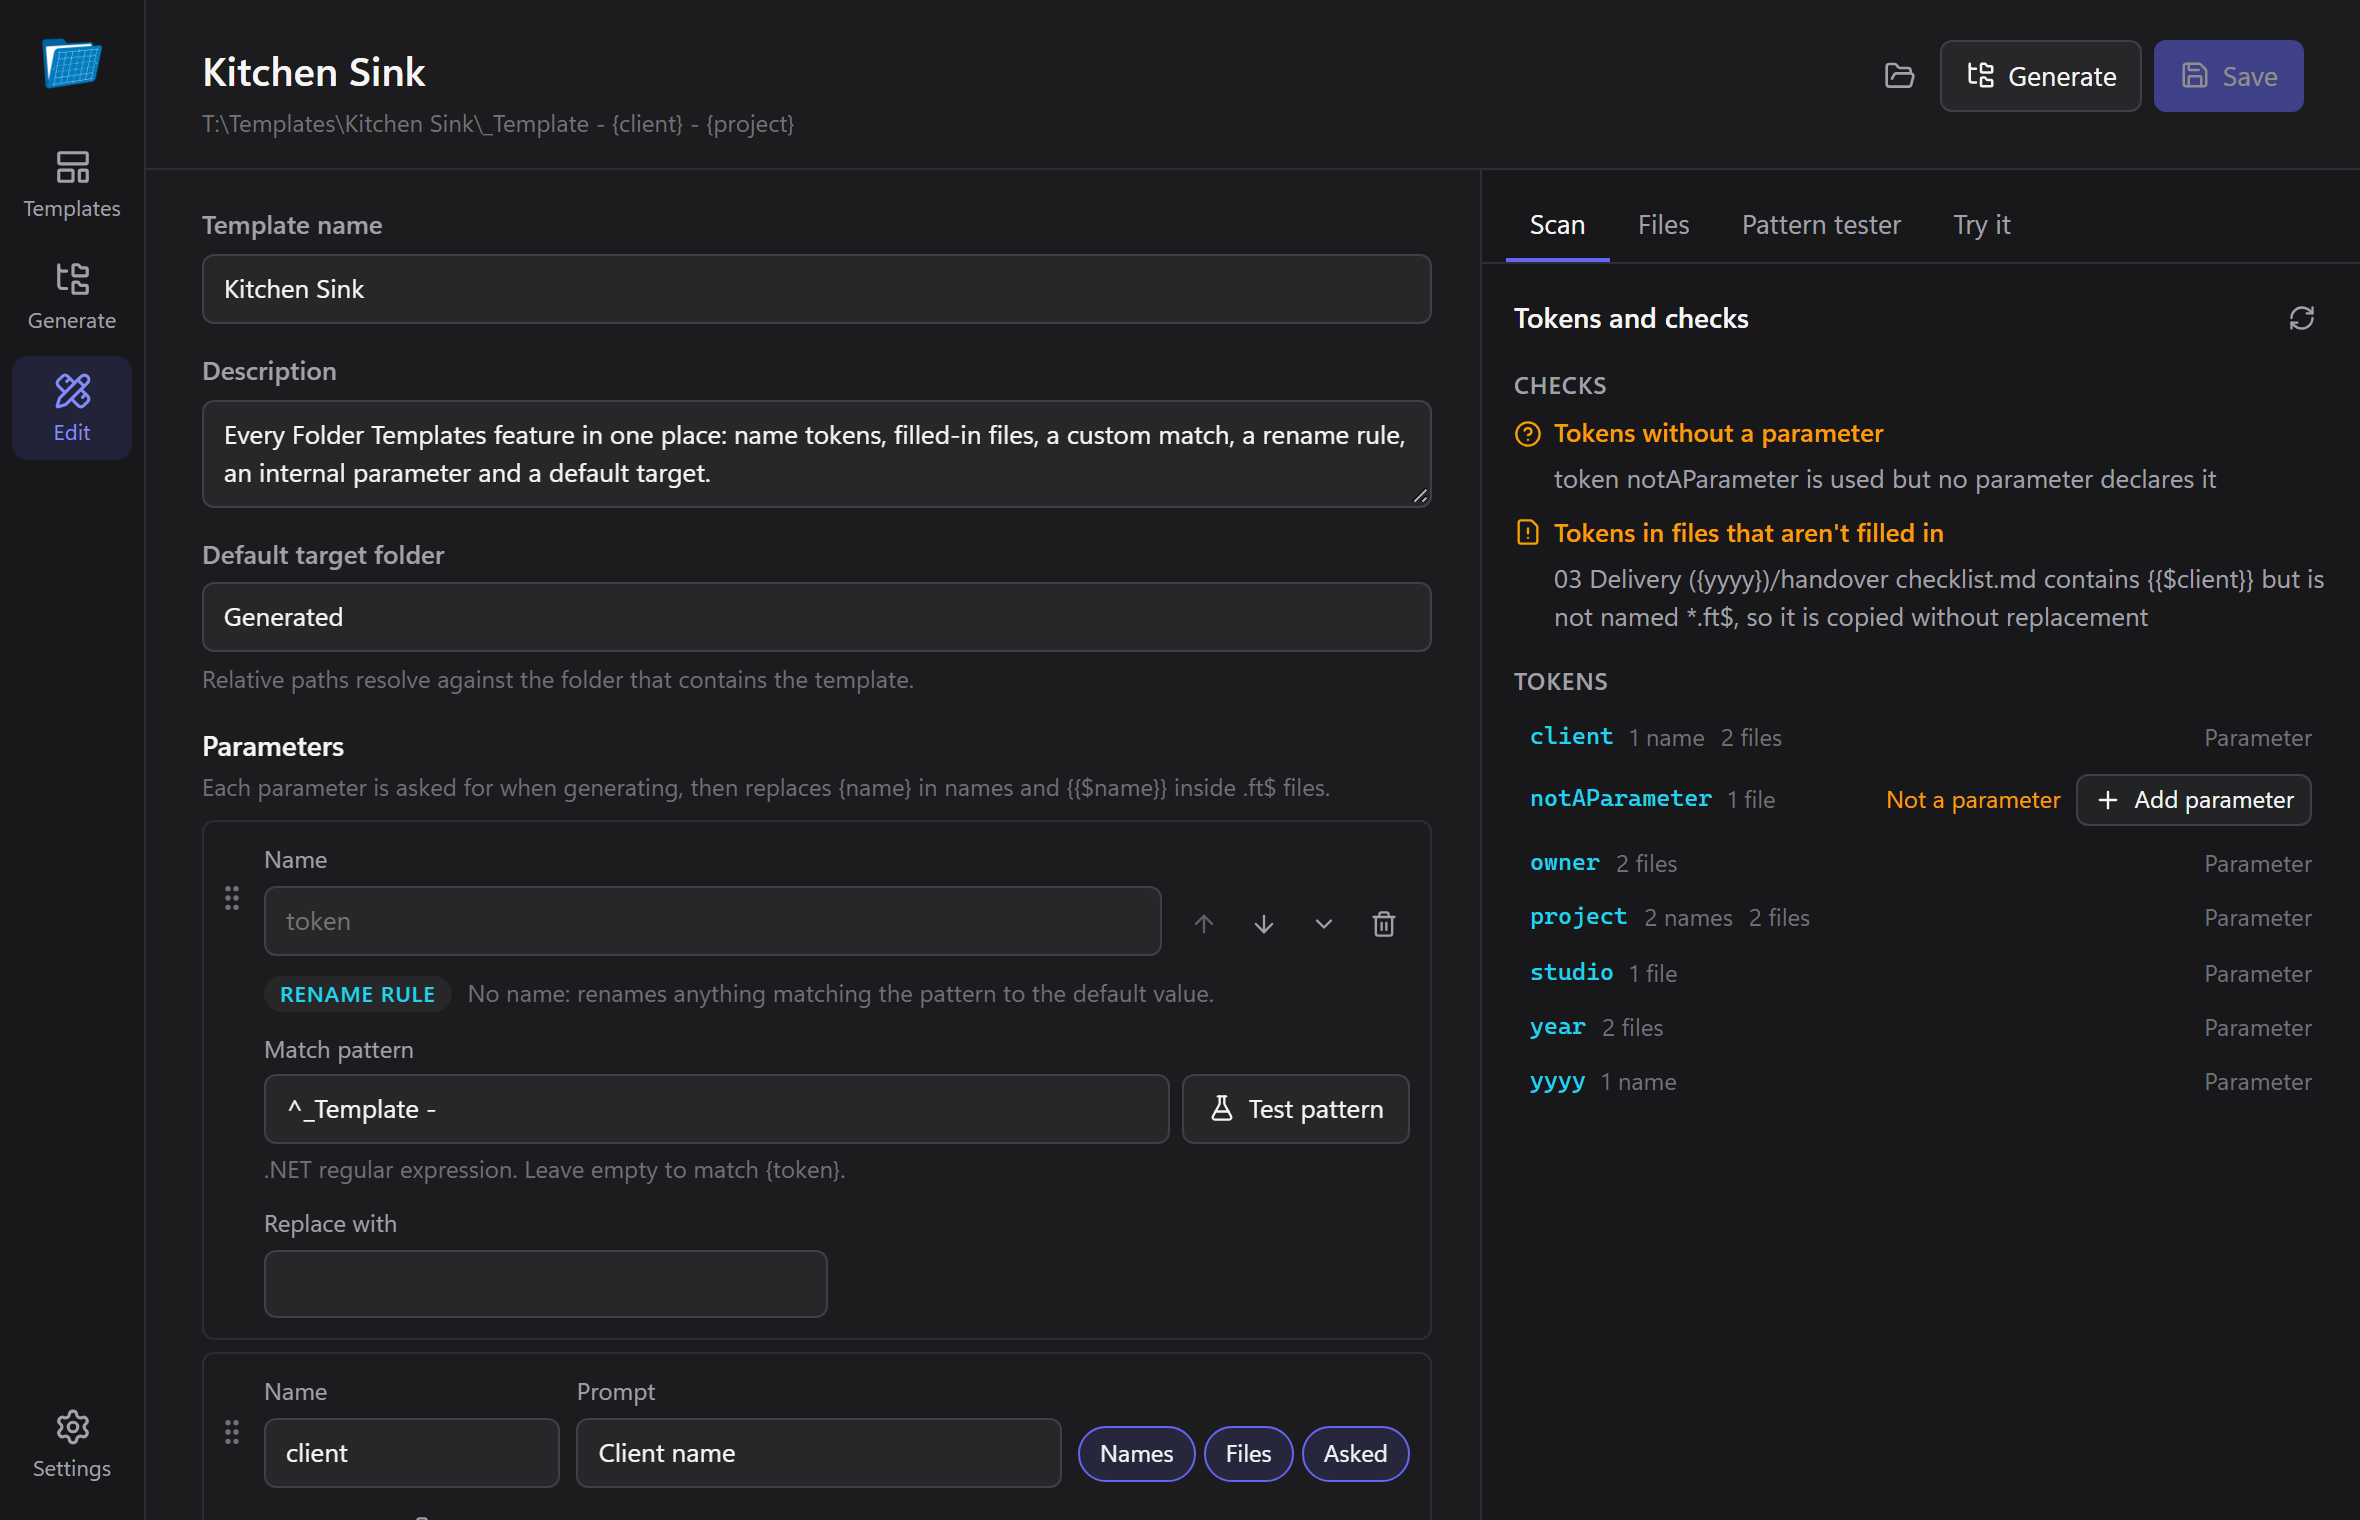Edit the Client name prompt field
Screen dimensions: 2360x1520
[x=818, y=1453]
